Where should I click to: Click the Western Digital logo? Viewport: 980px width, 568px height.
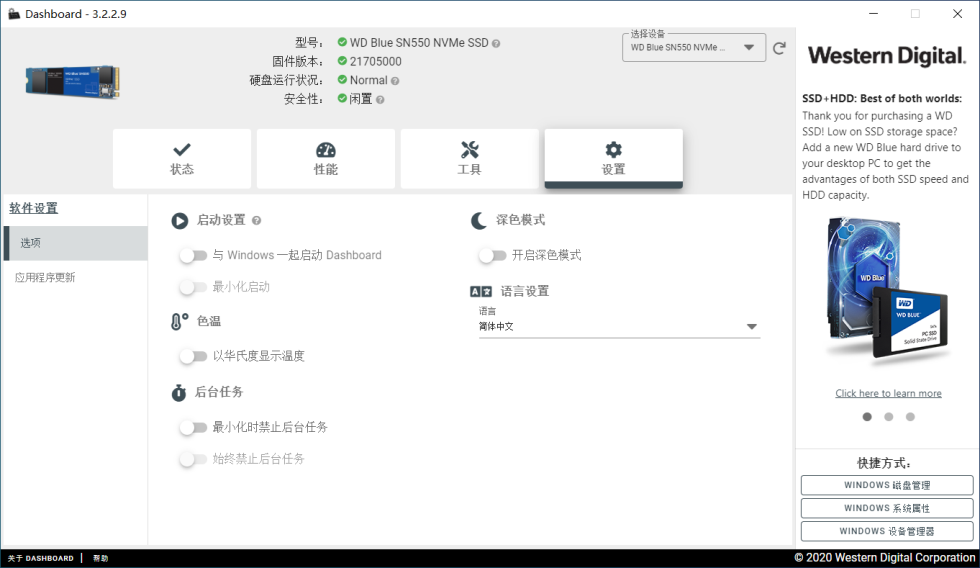tap(886, 56)
